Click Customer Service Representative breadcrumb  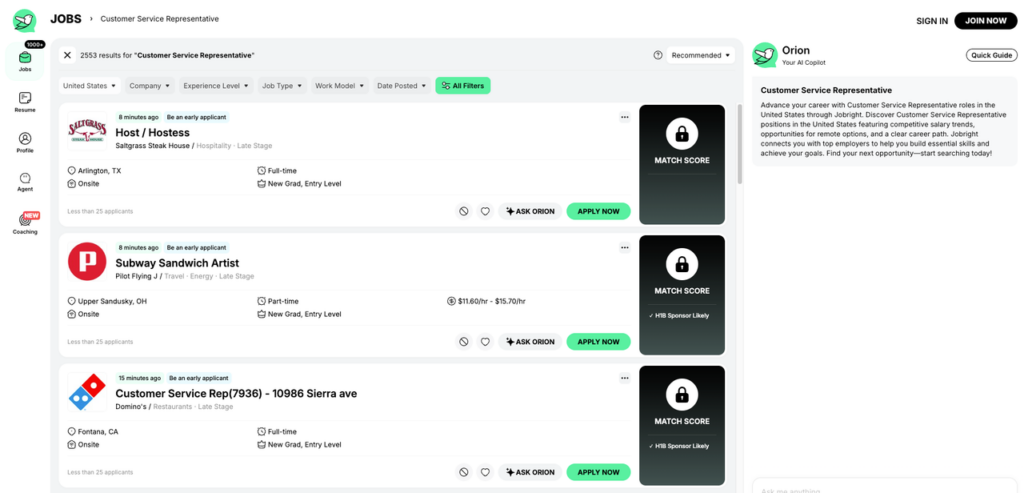(x=159, y=19)
